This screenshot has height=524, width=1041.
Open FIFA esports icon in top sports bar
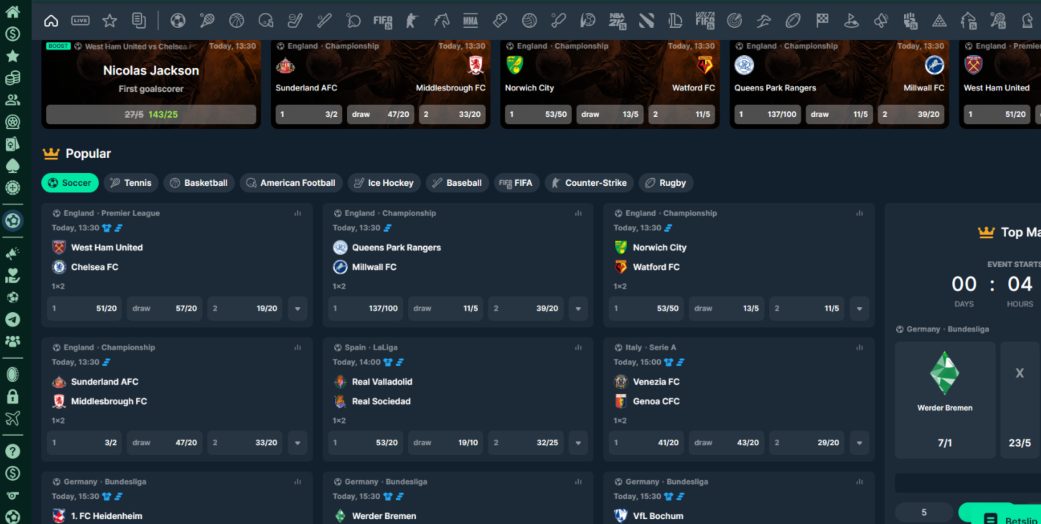point(382,21)
